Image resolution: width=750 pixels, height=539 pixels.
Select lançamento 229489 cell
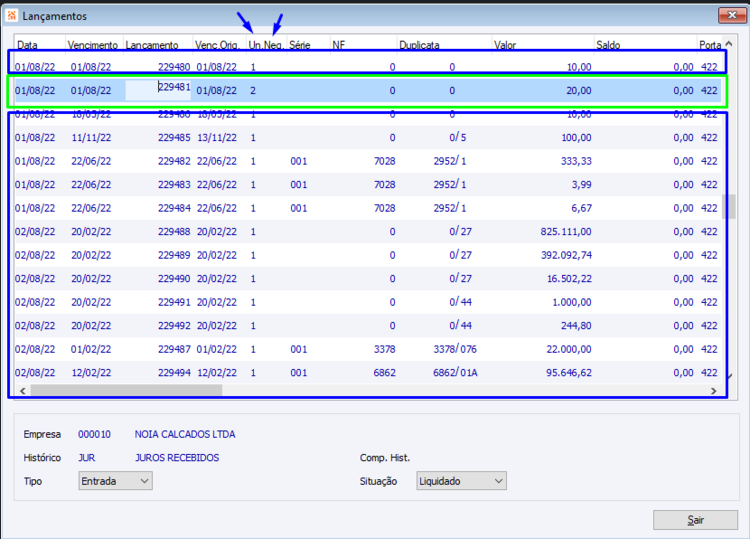pyautogui.click(x=174, y=255)
